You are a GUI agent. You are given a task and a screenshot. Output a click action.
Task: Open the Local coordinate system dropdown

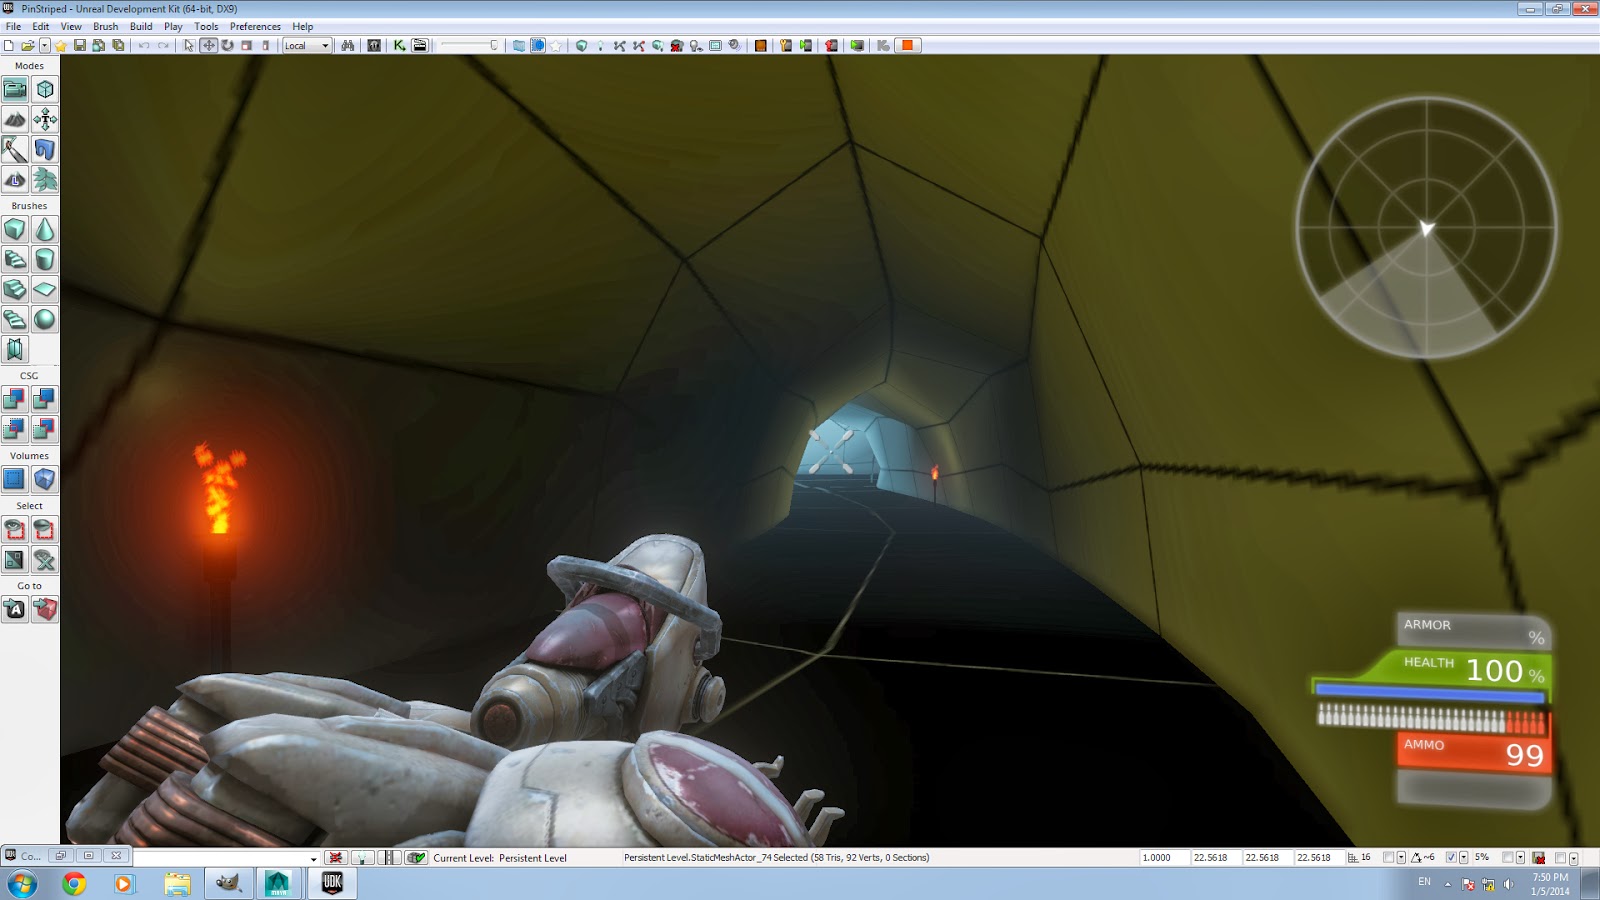(x=306, y=45)
